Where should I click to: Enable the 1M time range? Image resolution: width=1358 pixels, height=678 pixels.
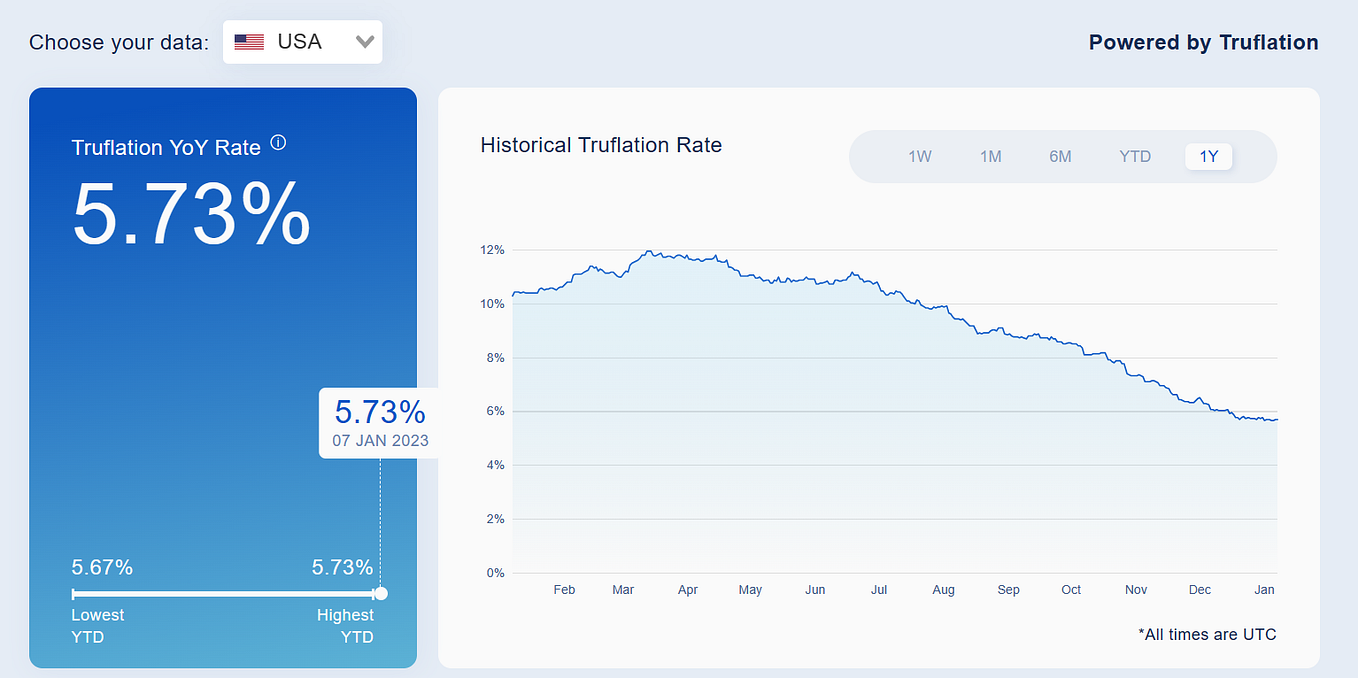click(x=990, y=156)
